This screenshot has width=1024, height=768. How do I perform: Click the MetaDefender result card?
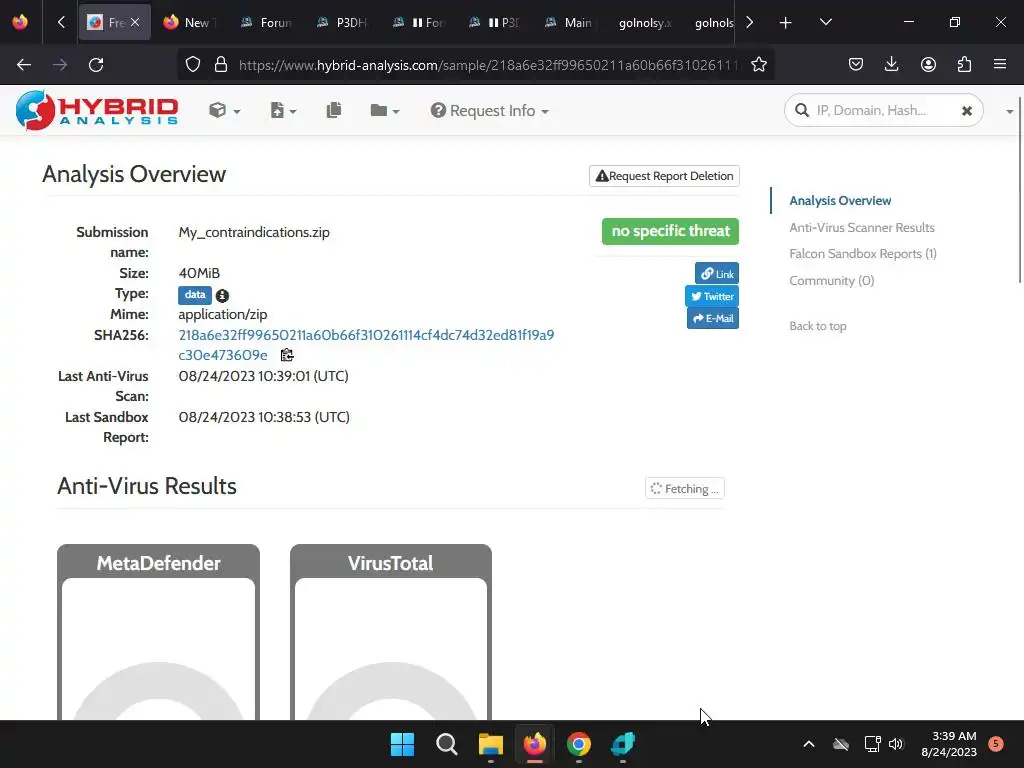click(158, 632)
